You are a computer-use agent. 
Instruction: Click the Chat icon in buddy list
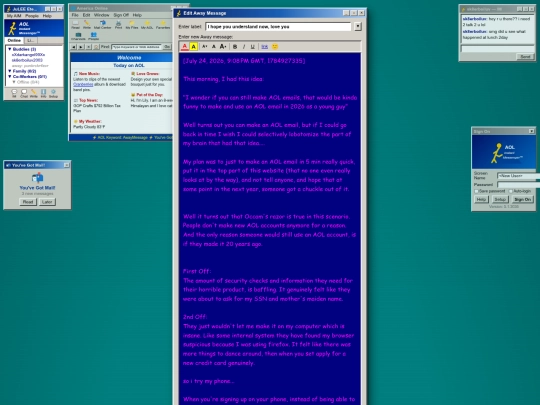pos(24,93)
